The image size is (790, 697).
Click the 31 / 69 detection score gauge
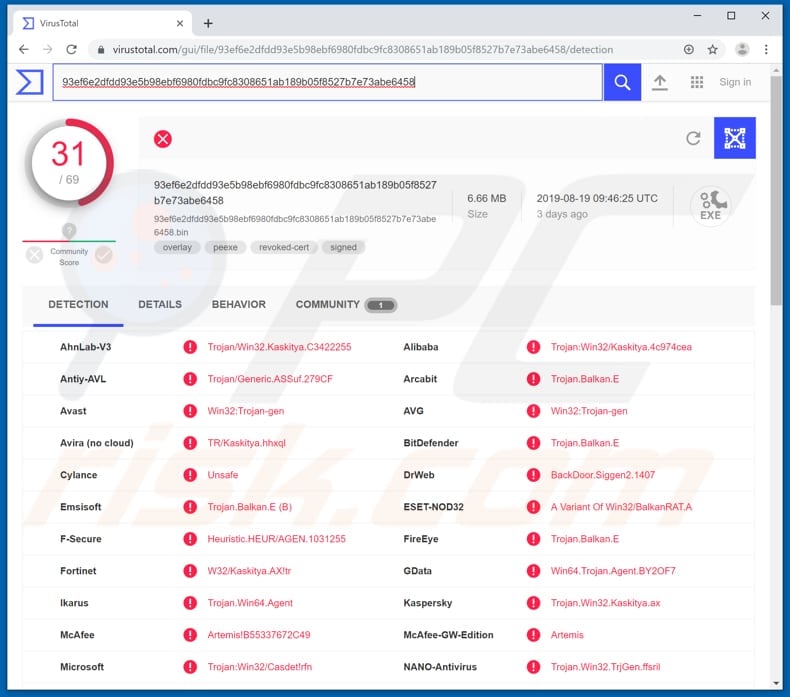[x=69, y=163]
